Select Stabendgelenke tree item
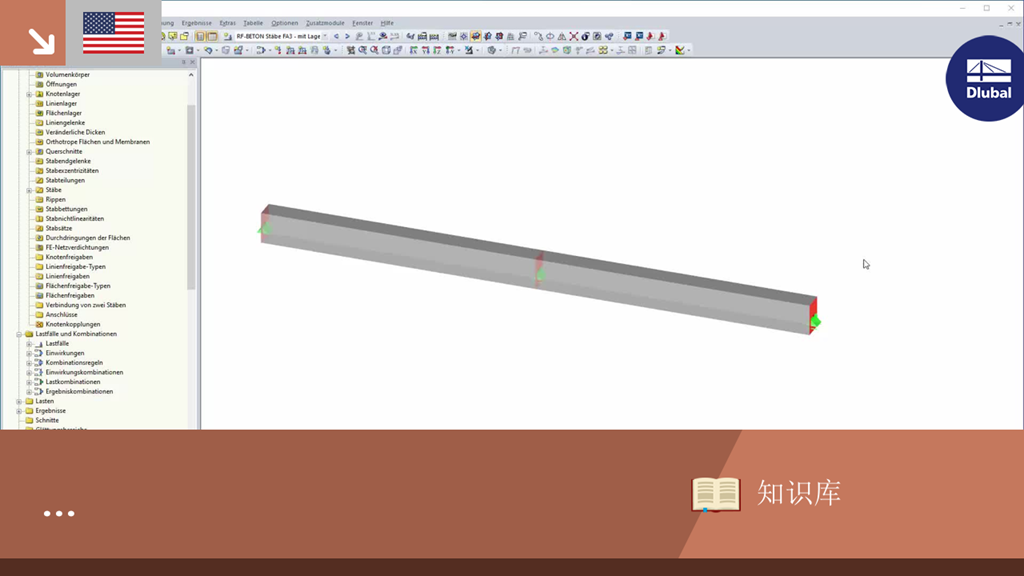Viewport: 1024px width, 576px height. [x=68, y=161]
